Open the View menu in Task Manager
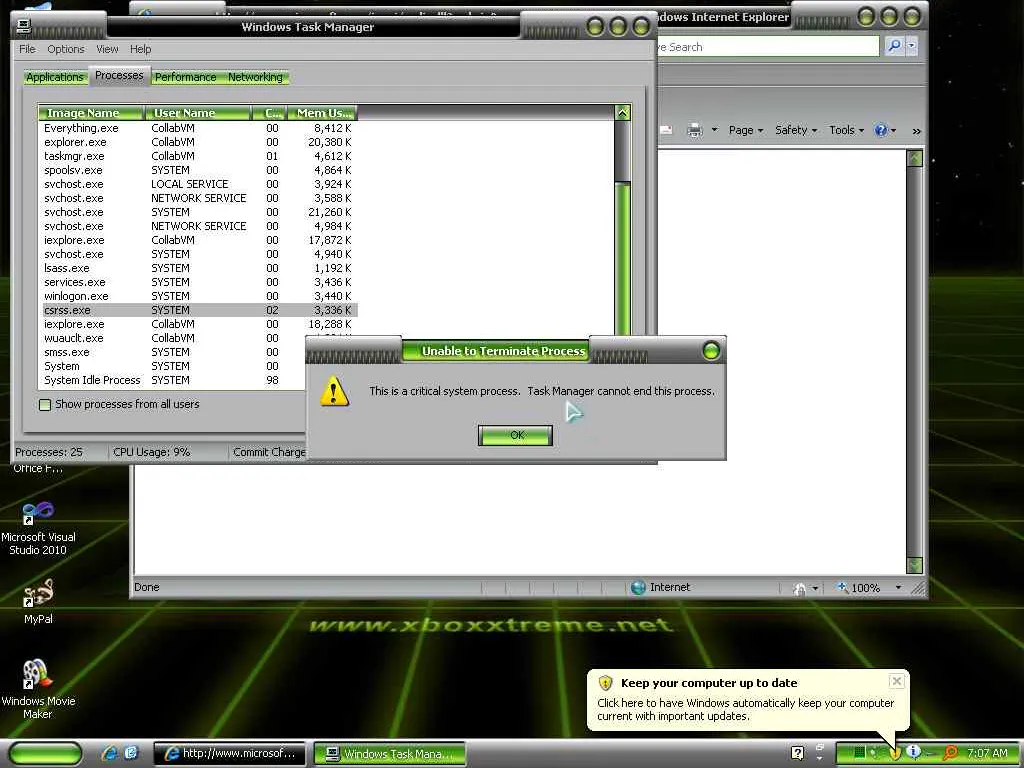 [107, 49]
